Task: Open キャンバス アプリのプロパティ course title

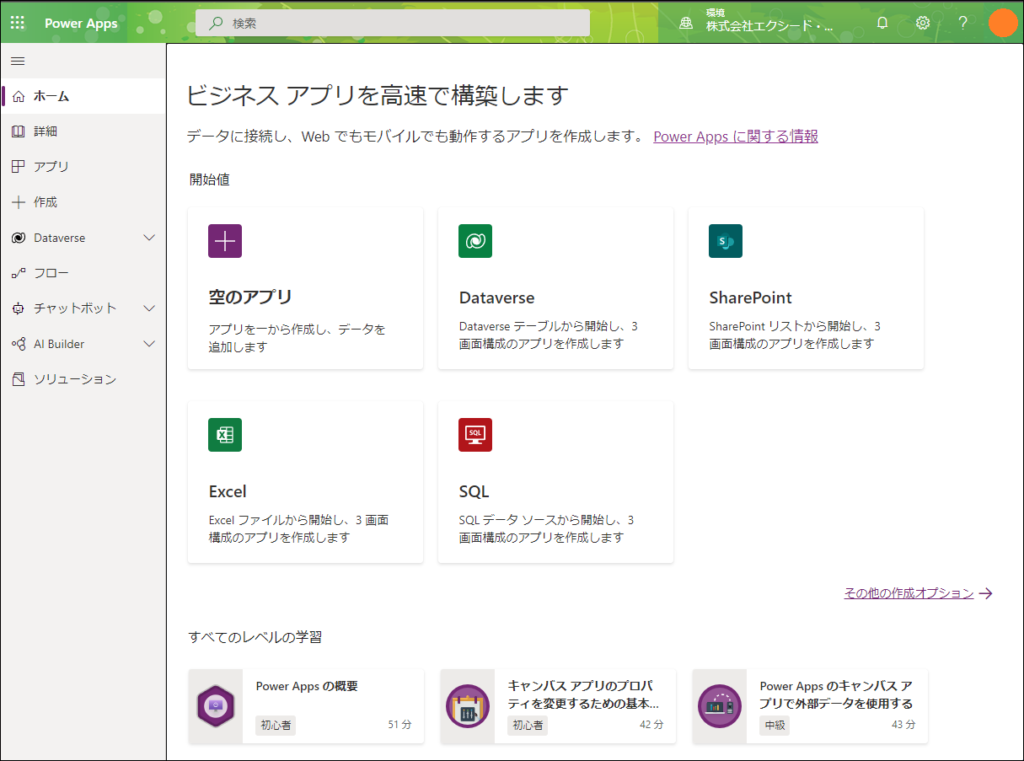Action: (583, 694)
